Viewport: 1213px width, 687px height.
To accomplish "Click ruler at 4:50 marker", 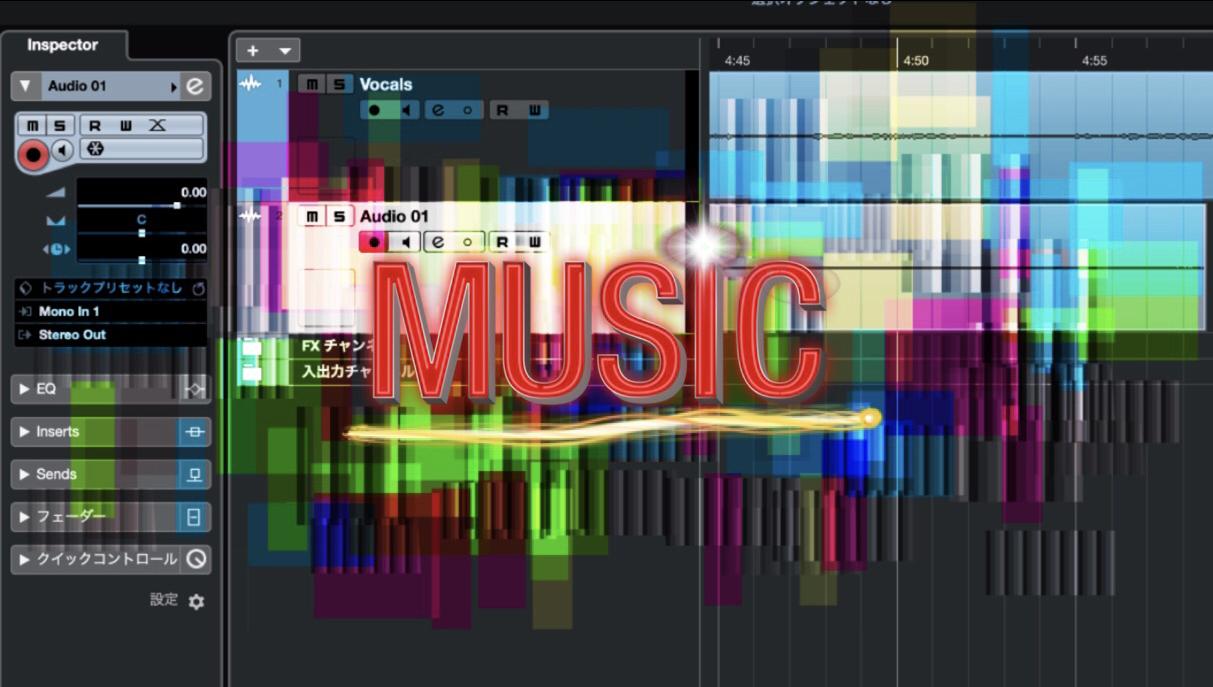I will pyautogui.click(x=916, y=60).
